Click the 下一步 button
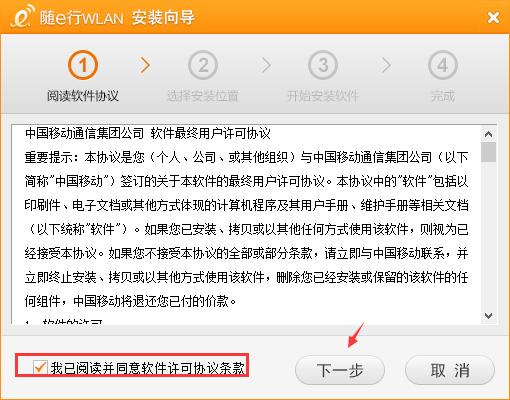The image size is (510, 400). [x=340, y=370]
